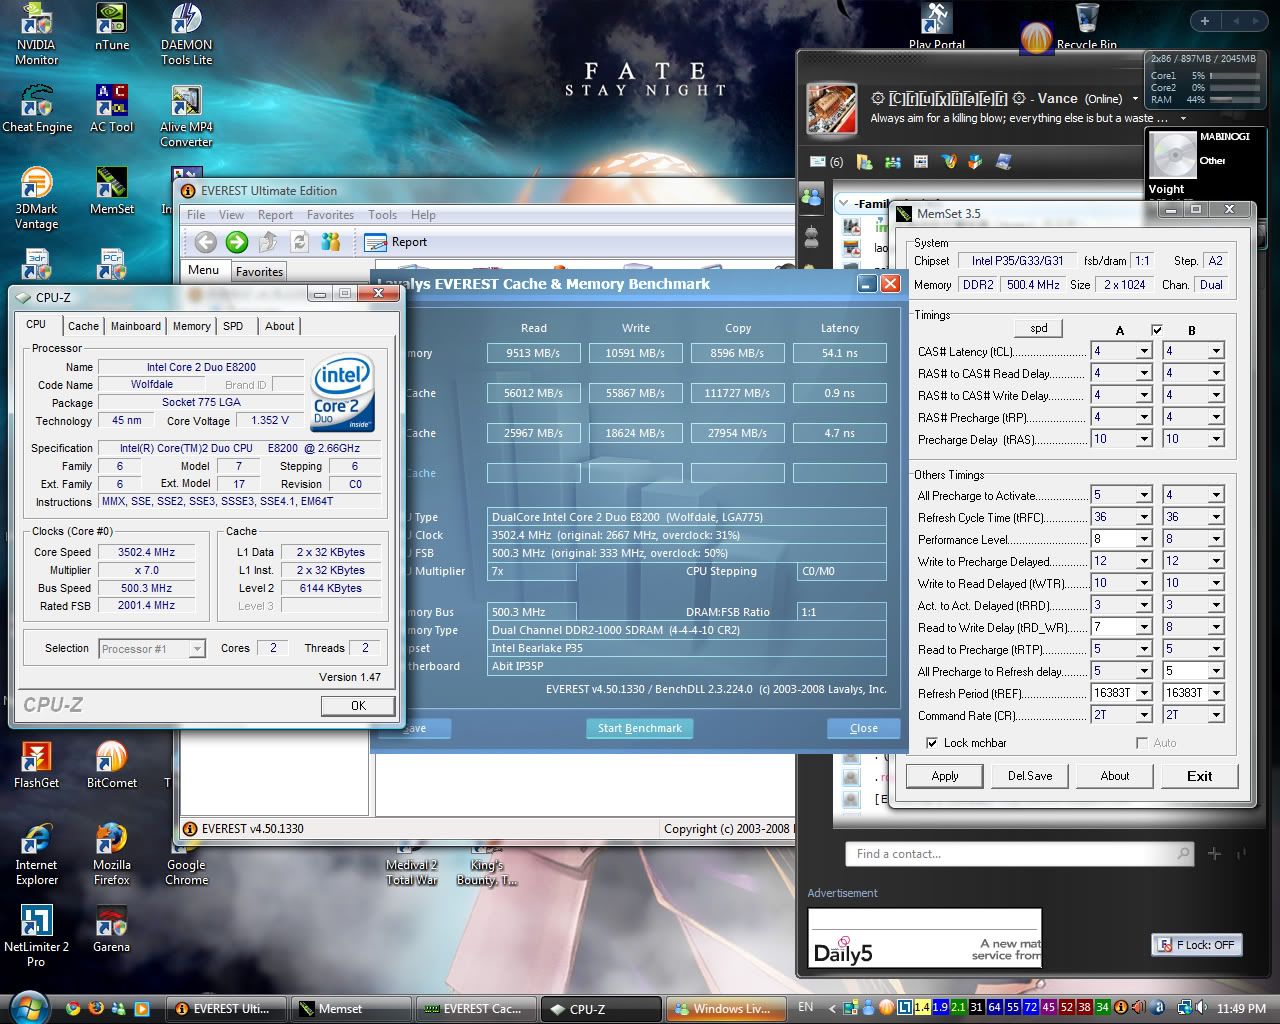This screenshot has width=1280, height=1024.
Task: Open the Favorites menu in EVEREST
Action: [x=330, y=215]
